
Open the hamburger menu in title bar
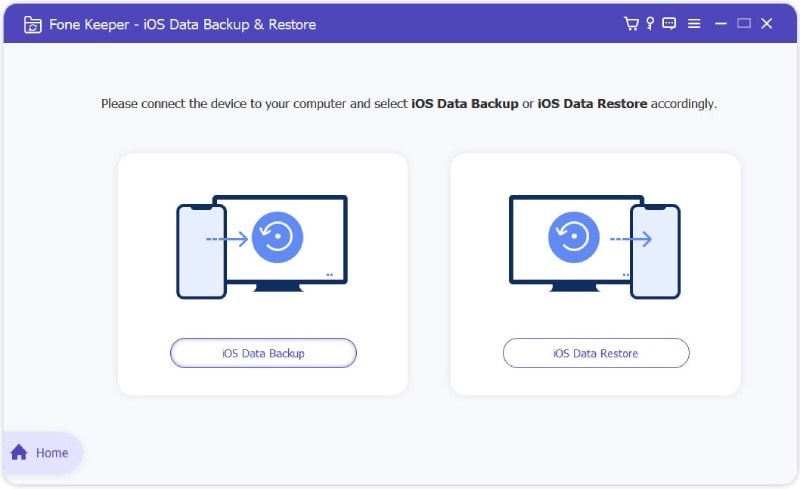[x=694, y=23]
